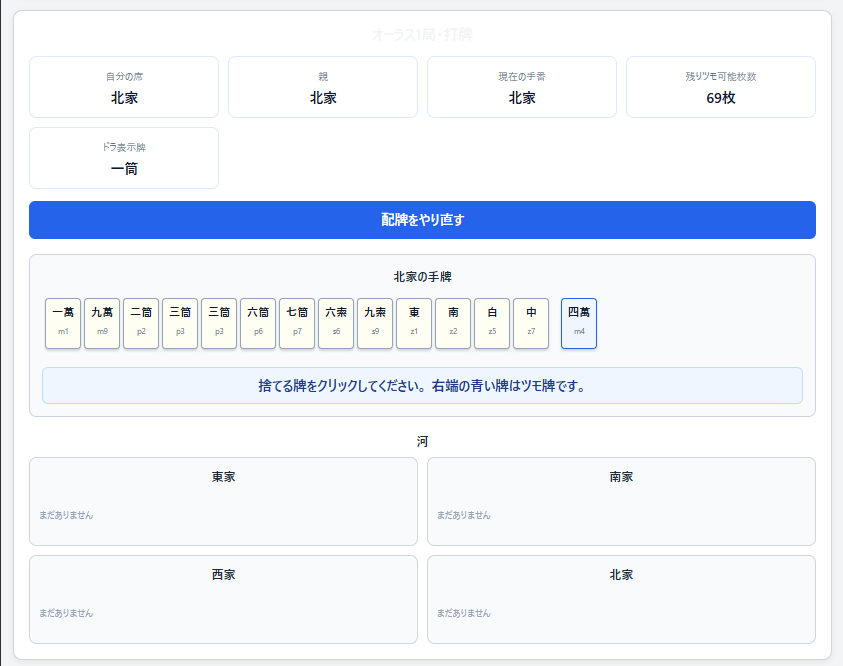Discard the drawn 四萬 (m4) tile
The width and height of the screenshot is (843, 666).
click(x=579, y=324)
